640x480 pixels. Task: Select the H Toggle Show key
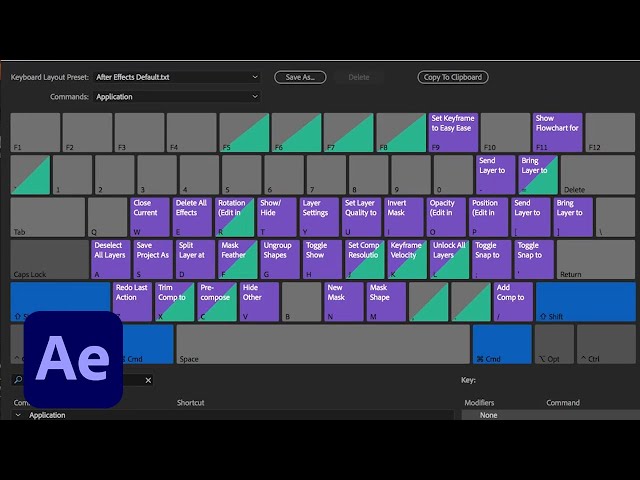point(322,260)
